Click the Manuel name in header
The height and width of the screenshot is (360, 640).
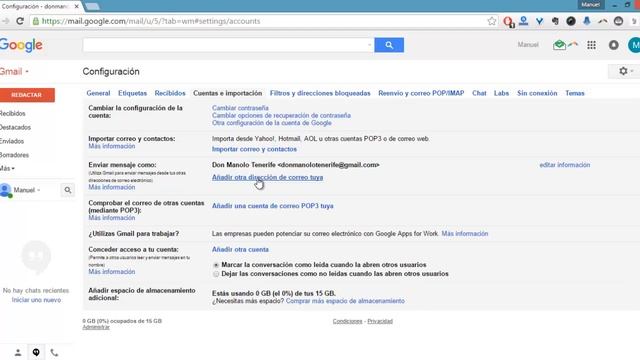528,44
